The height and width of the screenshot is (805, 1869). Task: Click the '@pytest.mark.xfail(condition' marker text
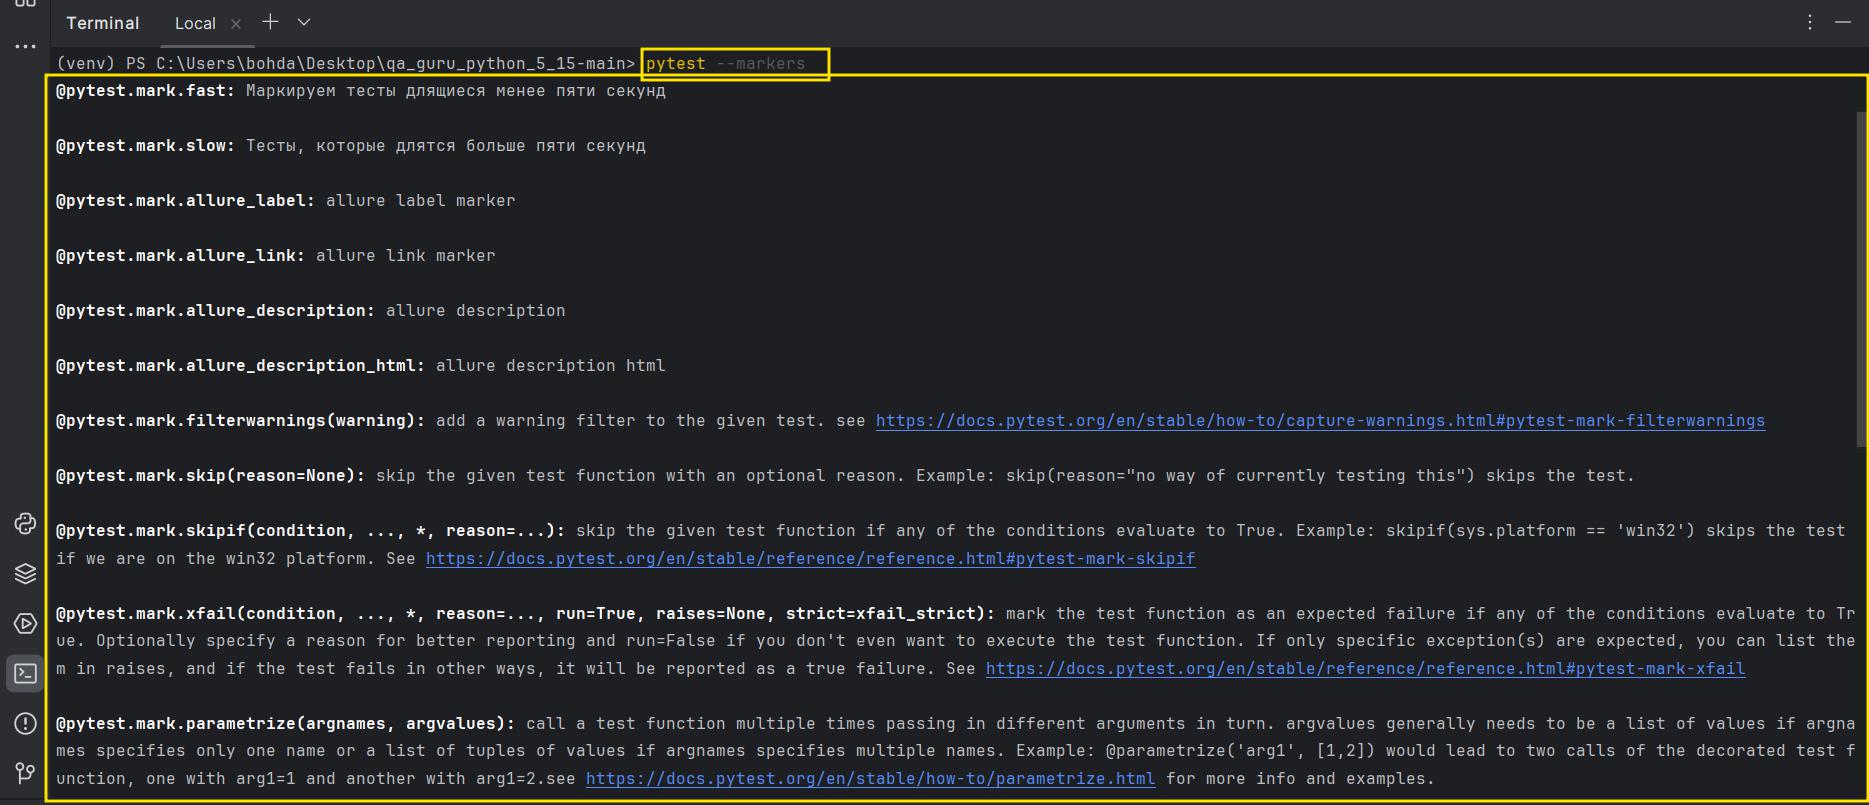(200, 614)
